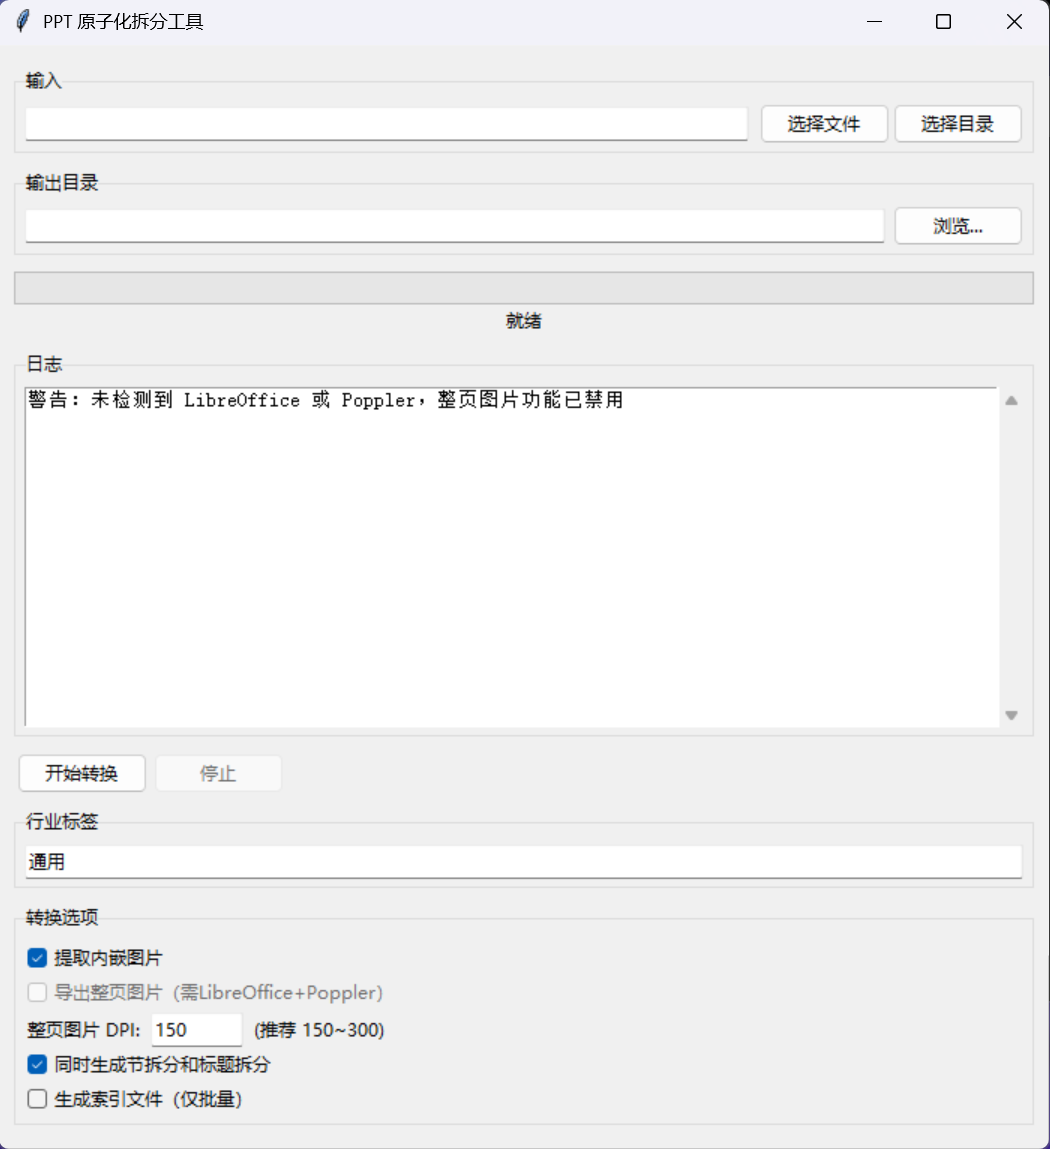1050x1149 pixels.
Task: Select the 整页图片 DPI value field
Action: point(196,1029)
